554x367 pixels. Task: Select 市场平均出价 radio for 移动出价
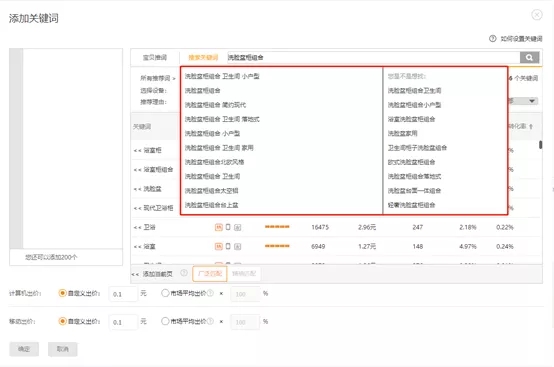pos(165,321)
